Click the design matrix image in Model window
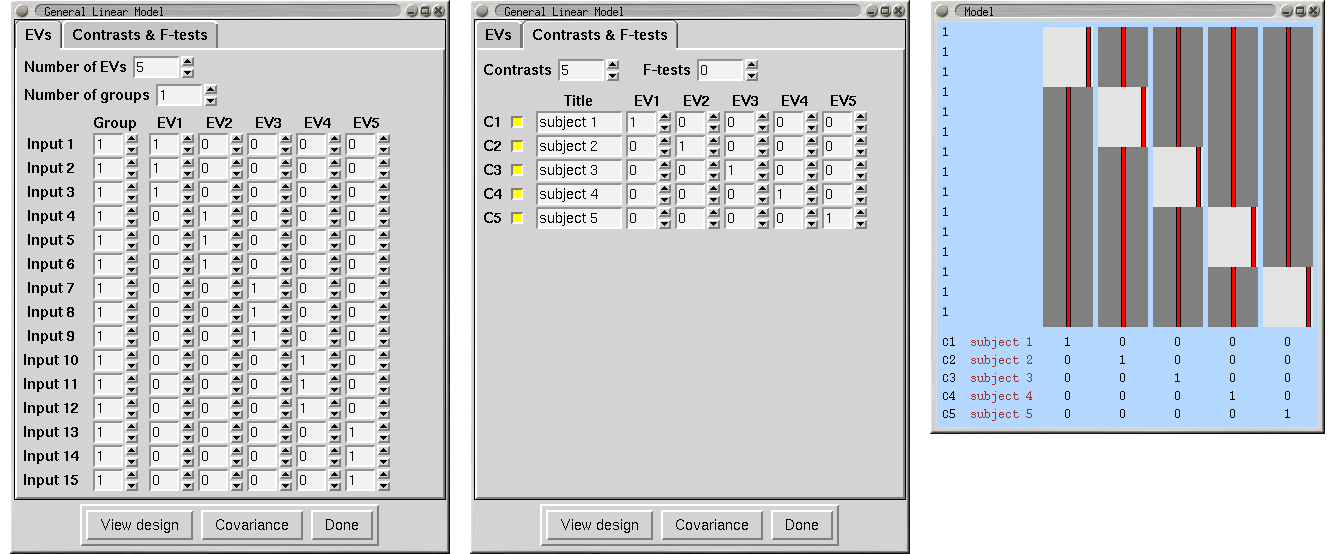 [x=1176, y=177]
